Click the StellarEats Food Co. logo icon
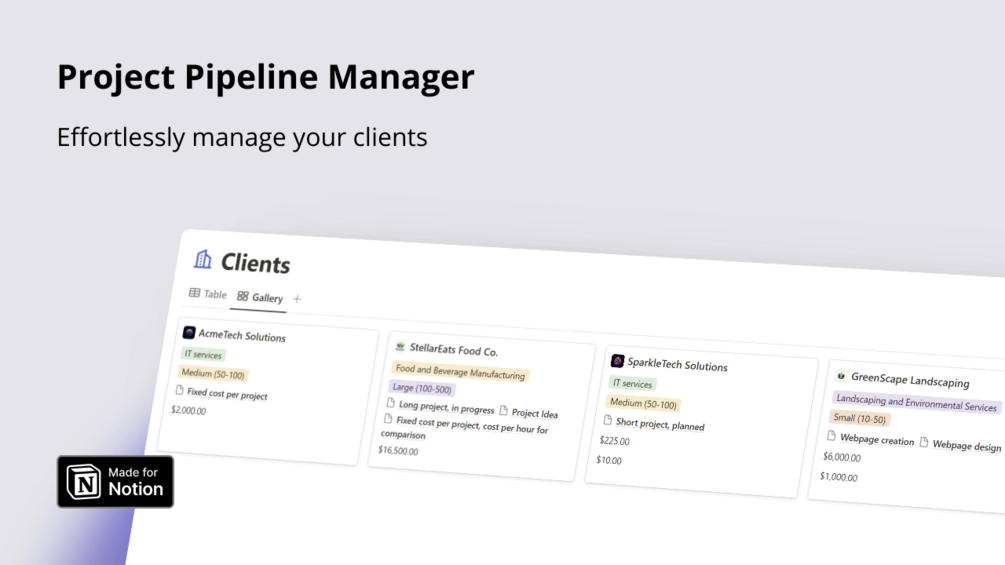Image resolution: width=1005 pixels, height=565 pixels. coord(400,346)
